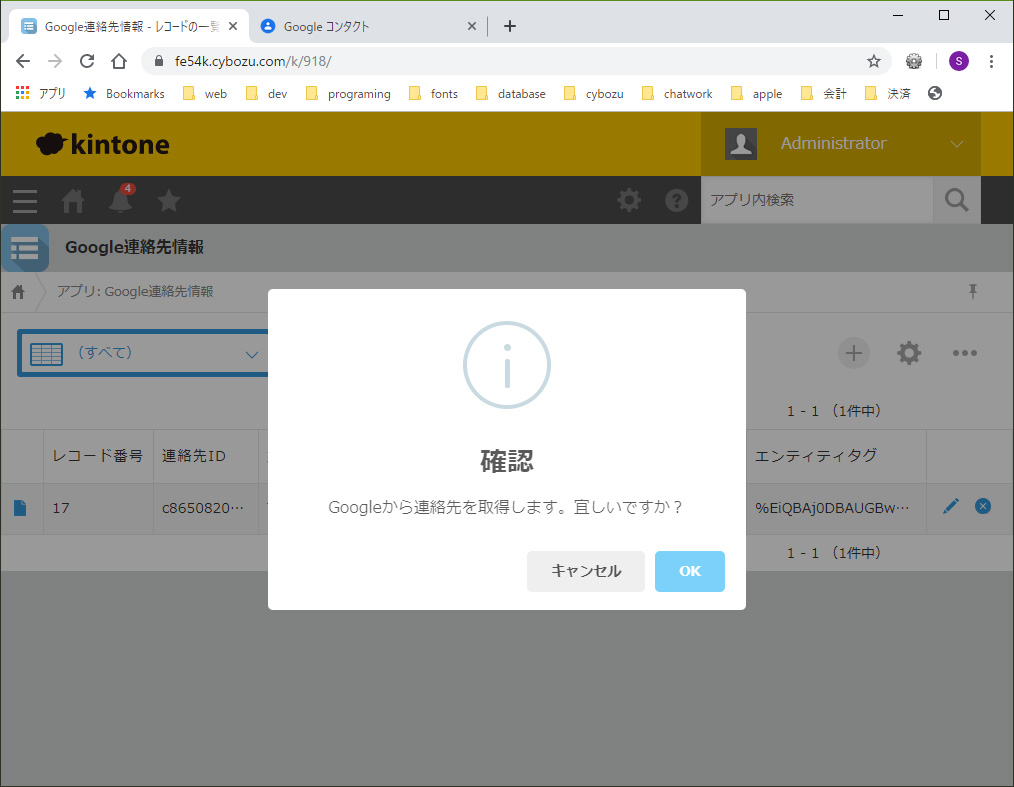Go back in browser history

click(23, 61)
